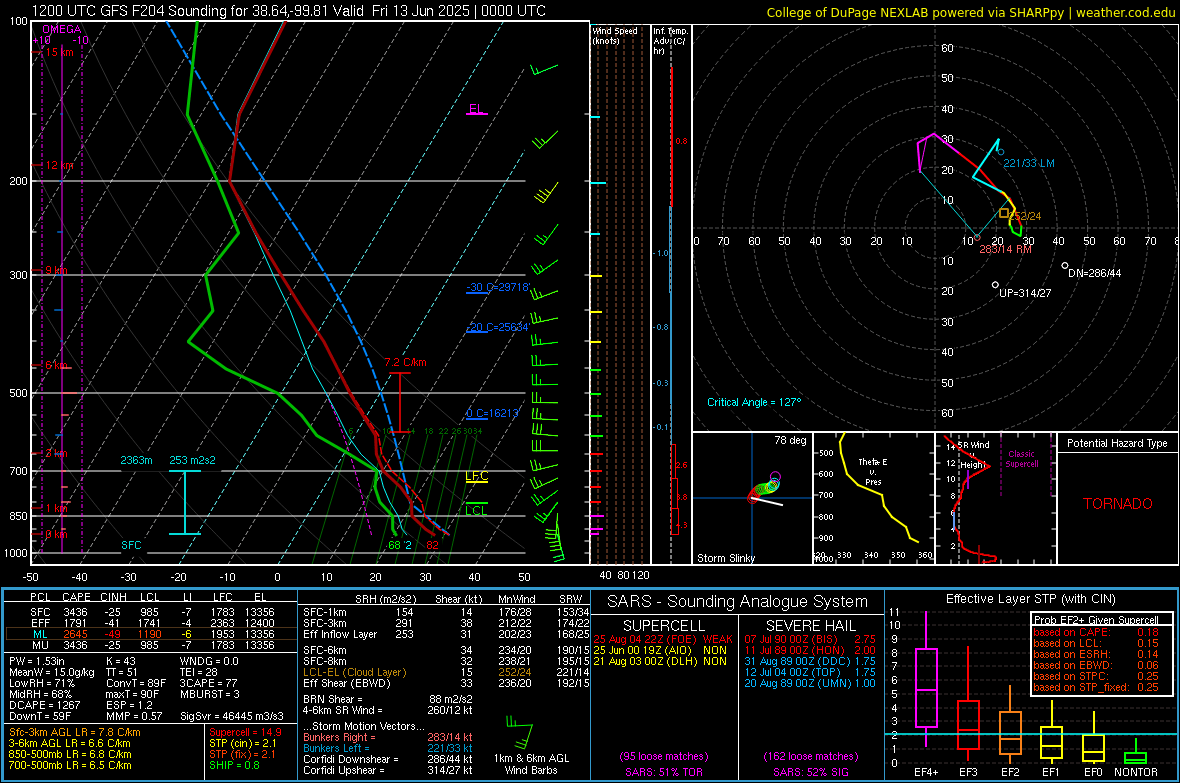
Task: Click the -30 C=29718' height label
Action: pos(498,288)
